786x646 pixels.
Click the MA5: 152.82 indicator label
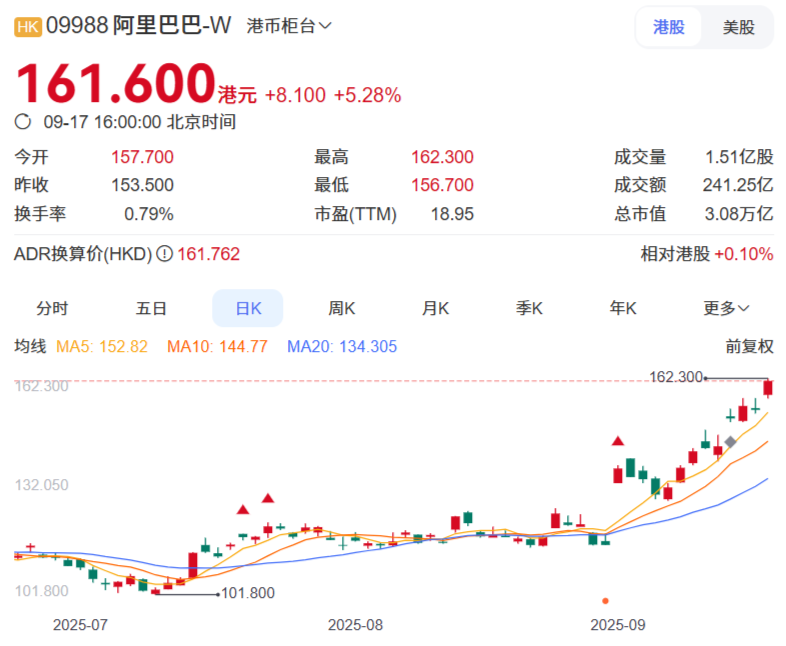pos(102,346)
